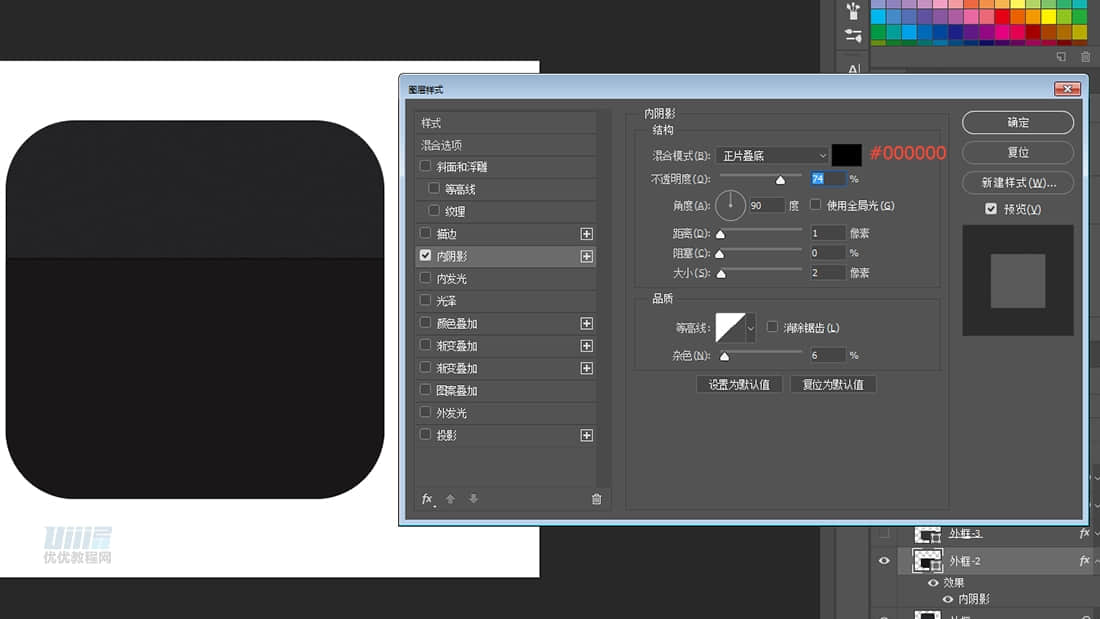1100x619 pixels.
Task: Move effect down with the down arrow icon
Action: coord(474,499)
